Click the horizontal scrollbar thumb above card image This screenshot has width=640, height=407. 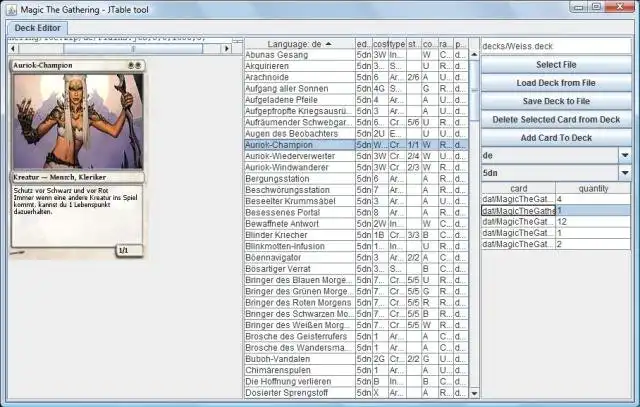coord(133,49)
